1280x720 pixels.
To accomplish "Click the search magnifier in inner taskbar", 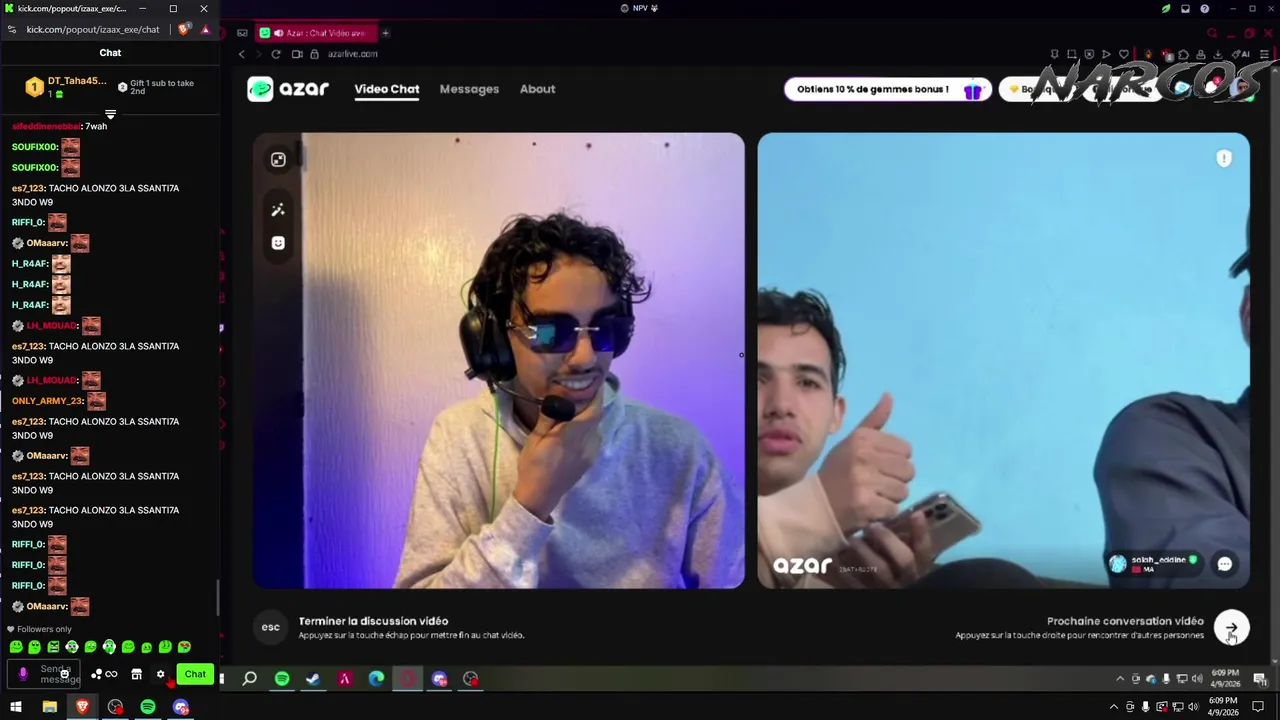I will tap(250, 679).
